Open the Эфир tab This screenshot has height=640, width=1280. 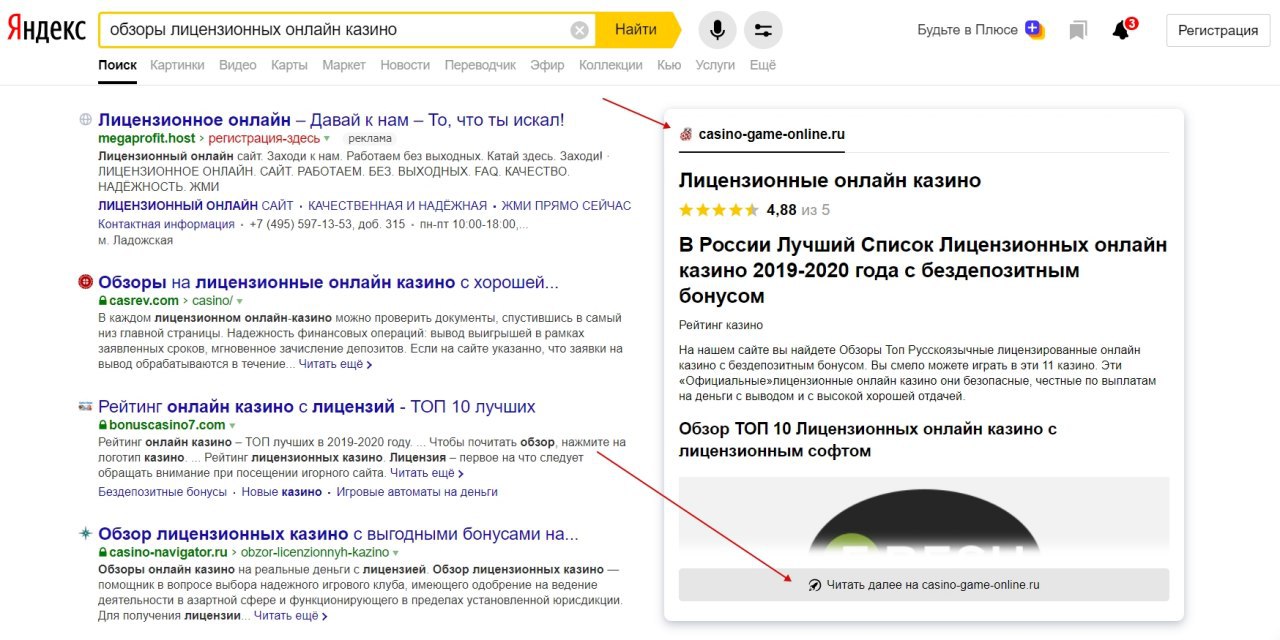[547, 65]
